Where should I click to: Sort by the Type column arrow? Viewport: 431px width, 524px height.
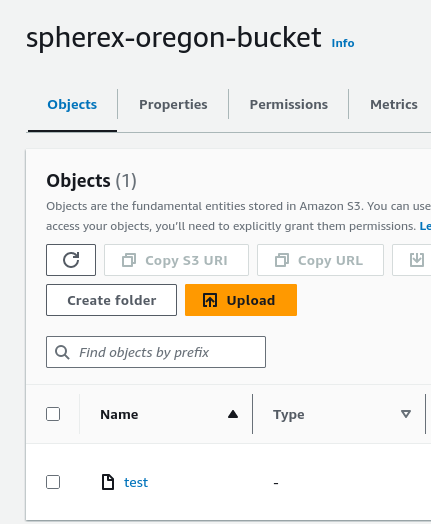406,414
